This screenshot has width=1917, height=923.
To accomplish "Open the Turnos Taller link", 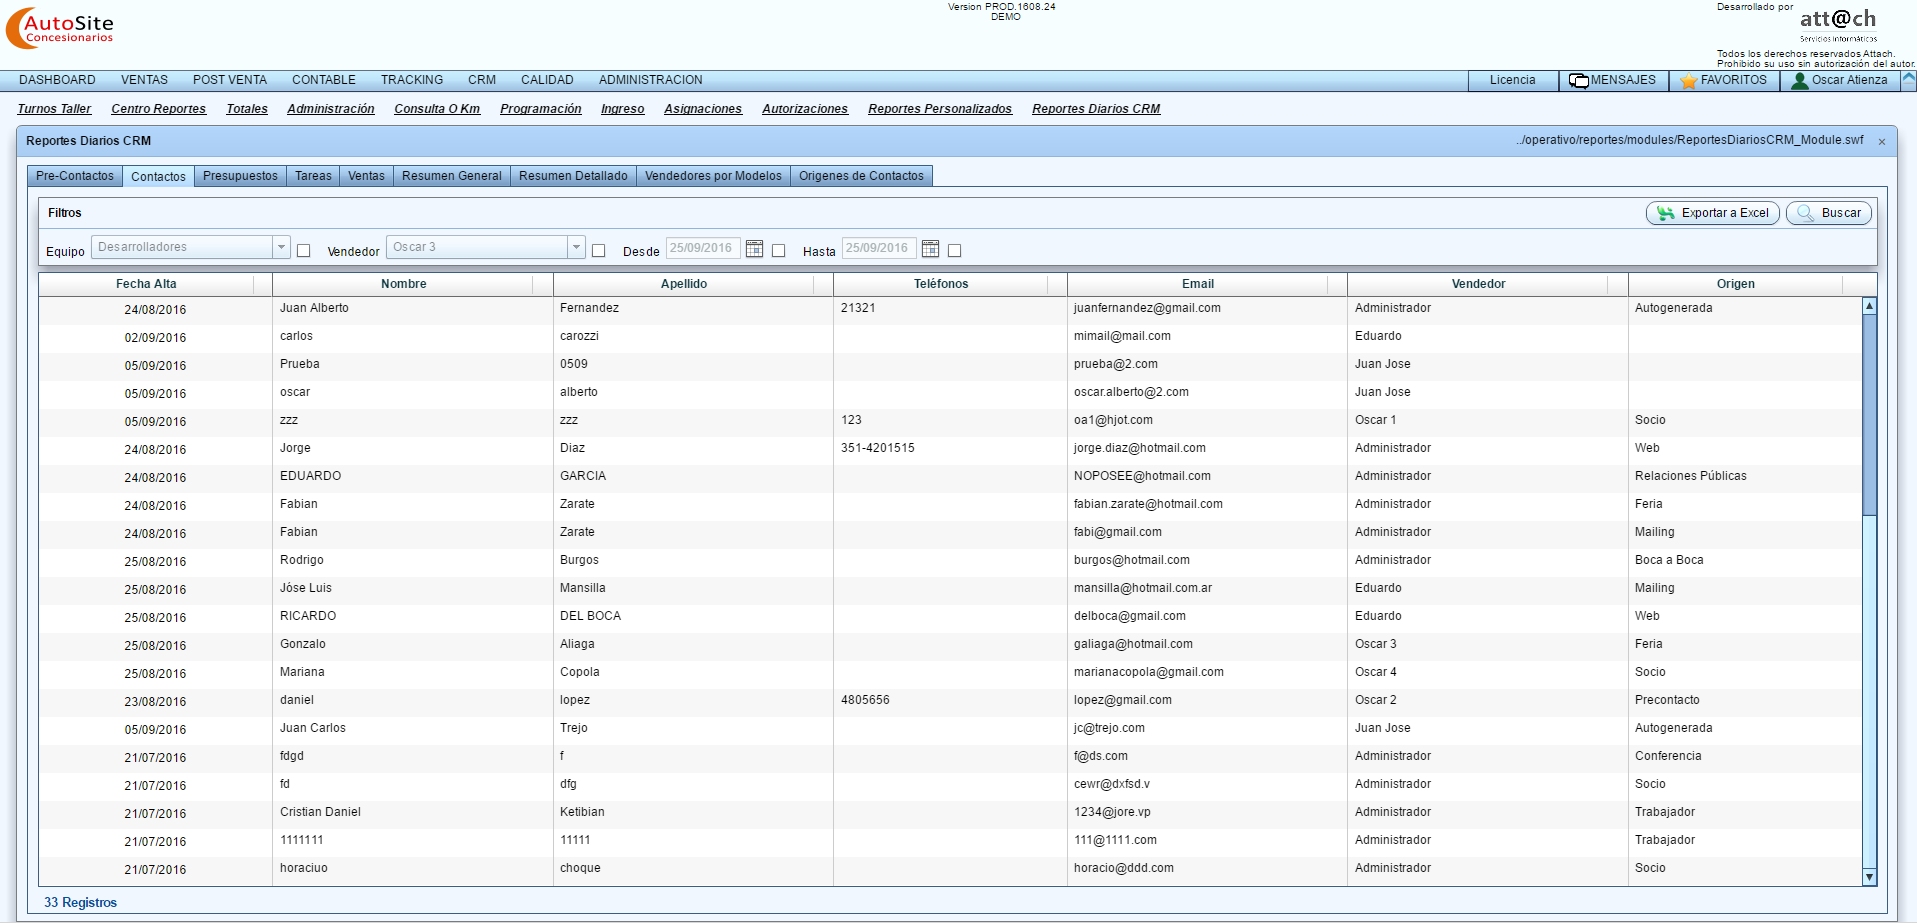I will pyautogui.click(x=54, y=109).
